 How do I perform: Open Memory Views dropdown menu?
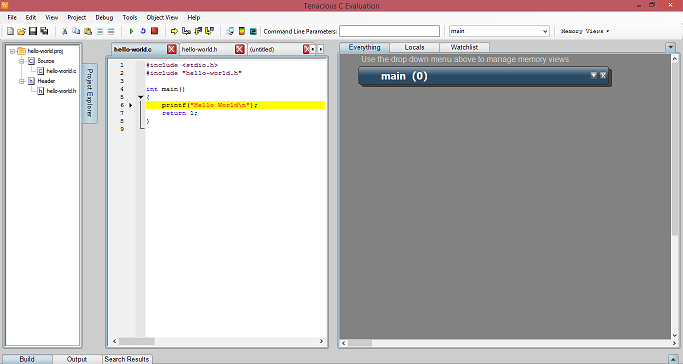coord(585,31)
